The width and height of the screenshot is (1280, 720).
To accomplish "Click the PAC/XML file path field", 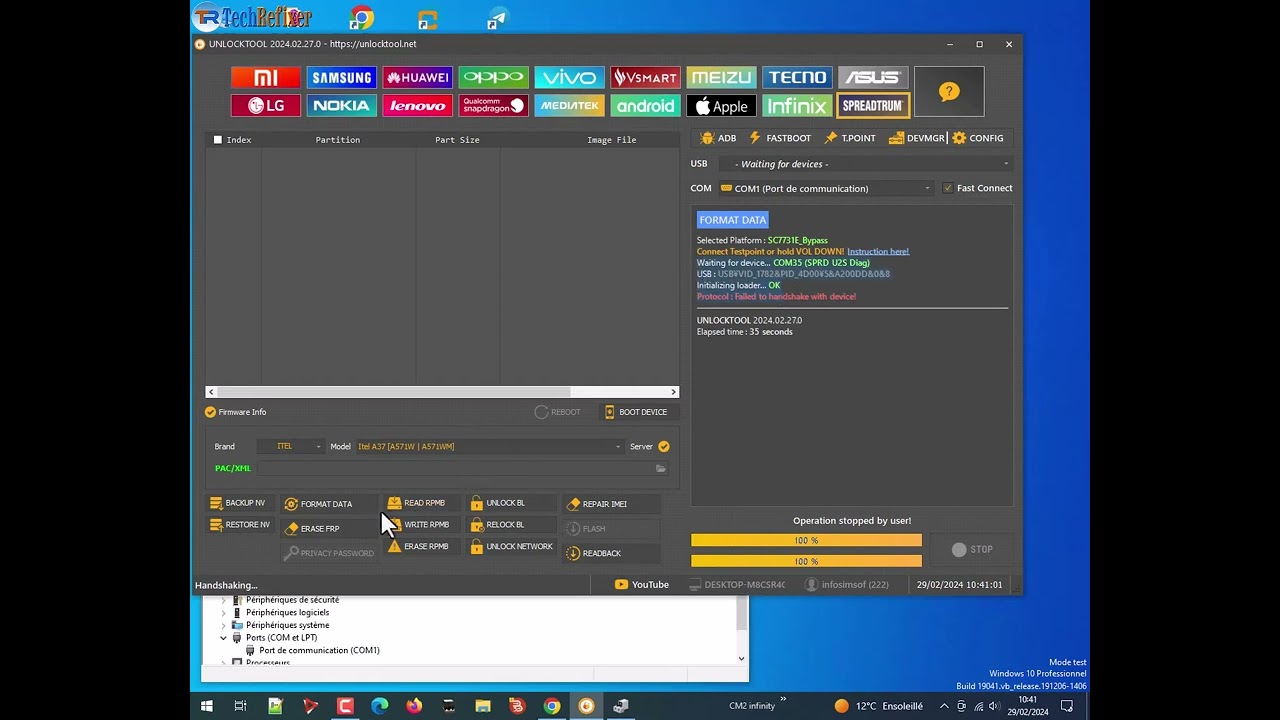I will click(x=455, y=468).
